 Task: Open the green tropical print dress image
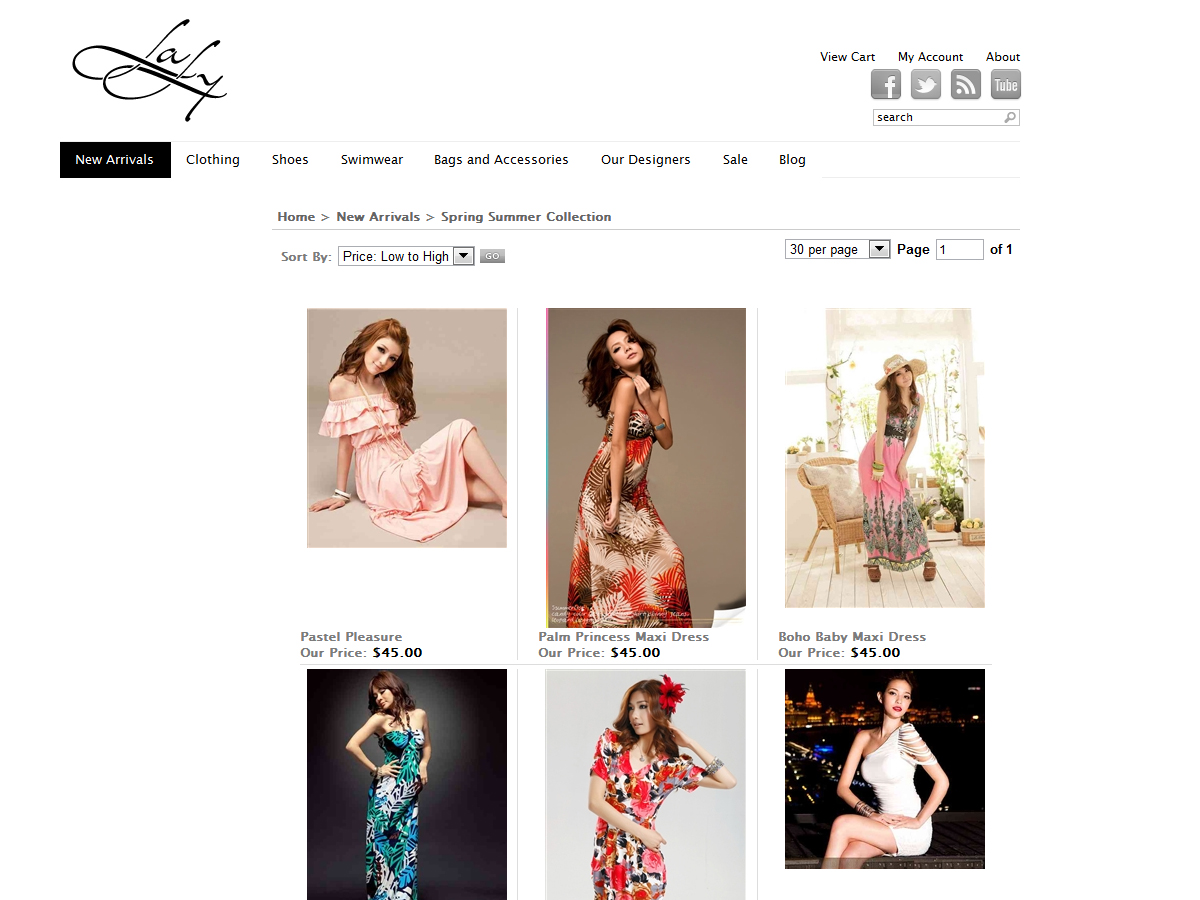[x=407, y=785]
